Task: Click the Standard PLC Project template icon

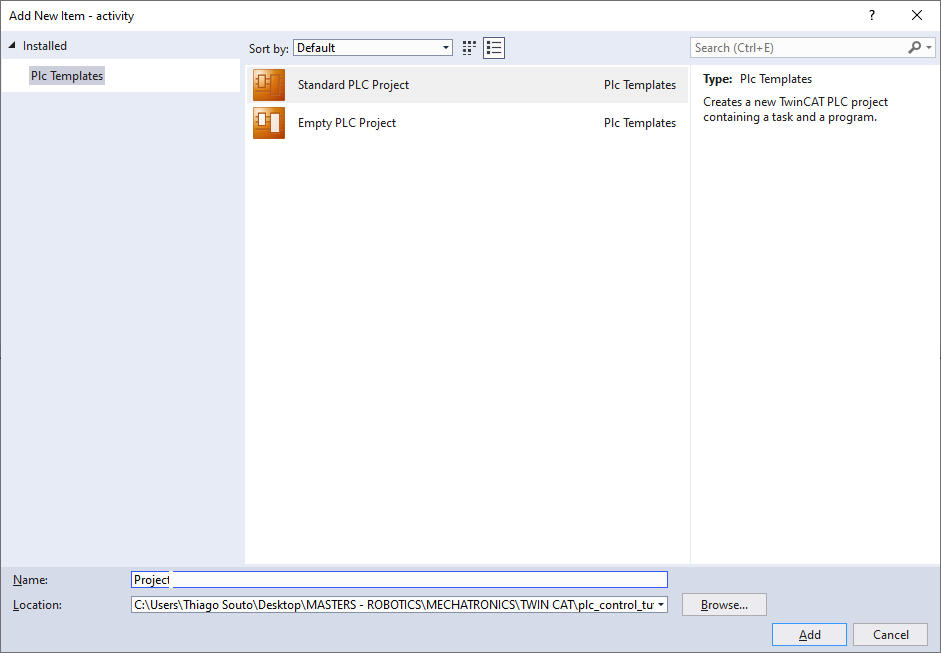Action: (269, 85)
